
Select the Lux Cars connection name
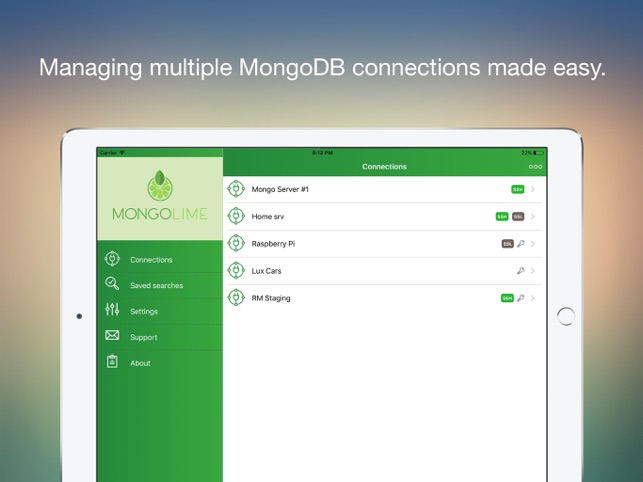tap(267, 271)
